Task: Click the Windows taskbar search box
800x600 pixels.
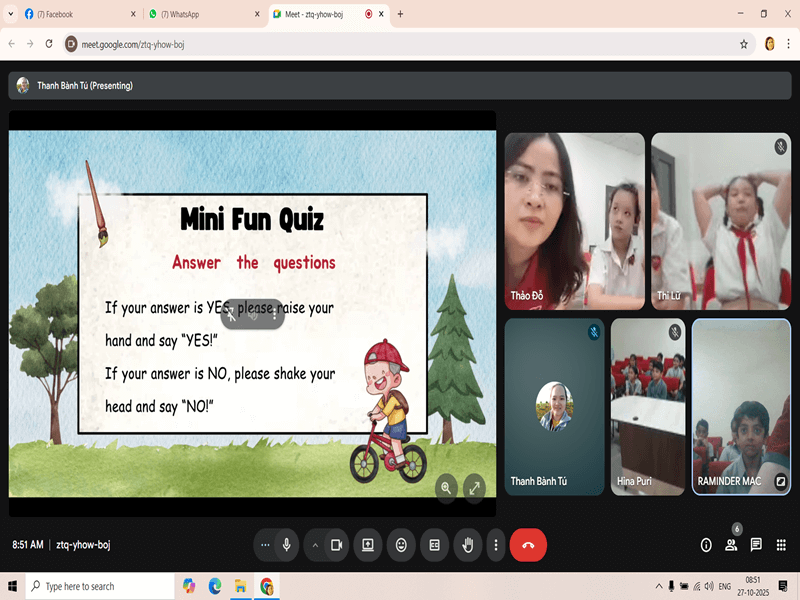Action: click(x=98, y=586)
